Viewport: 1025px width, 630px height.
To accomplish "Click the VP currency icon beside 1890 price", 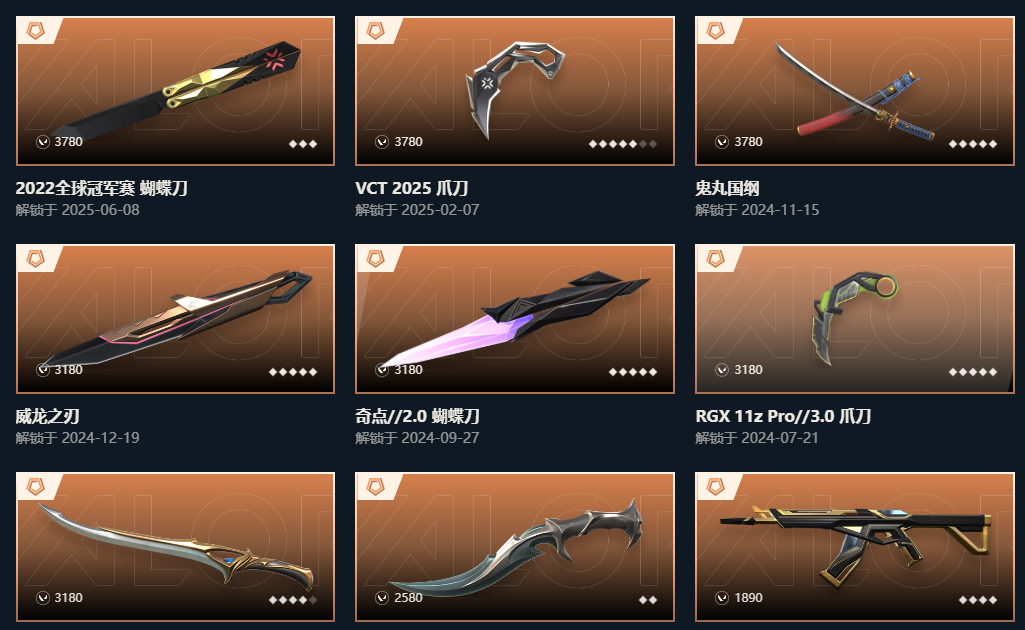I will point(722,597).
